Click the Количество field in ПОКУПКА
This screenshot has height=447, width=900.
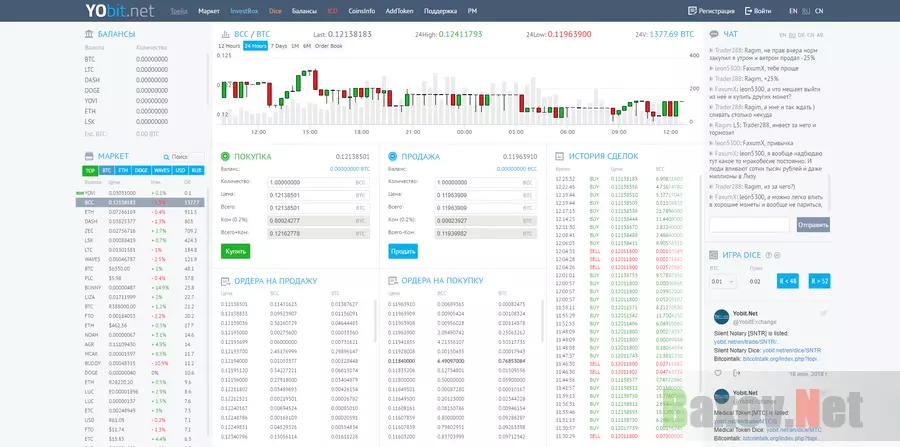[x=319, y=182]
